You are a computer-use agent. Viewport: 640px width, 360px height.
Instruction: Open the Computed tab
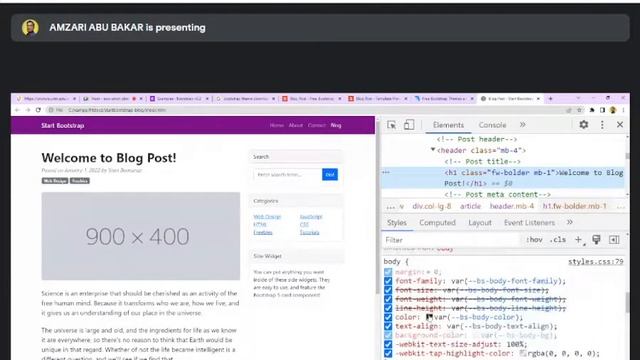[437, 222]
